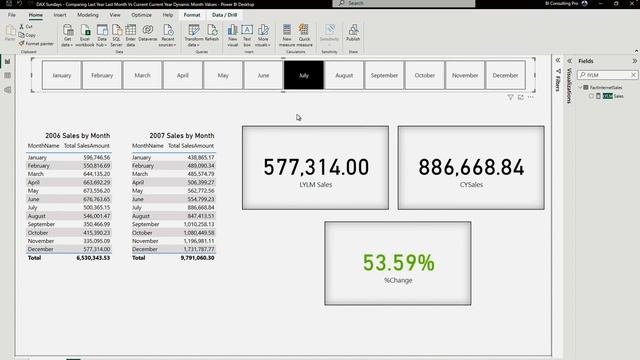Click the slicer filter icon
640x360 pixels.
[x=510, y=97]
